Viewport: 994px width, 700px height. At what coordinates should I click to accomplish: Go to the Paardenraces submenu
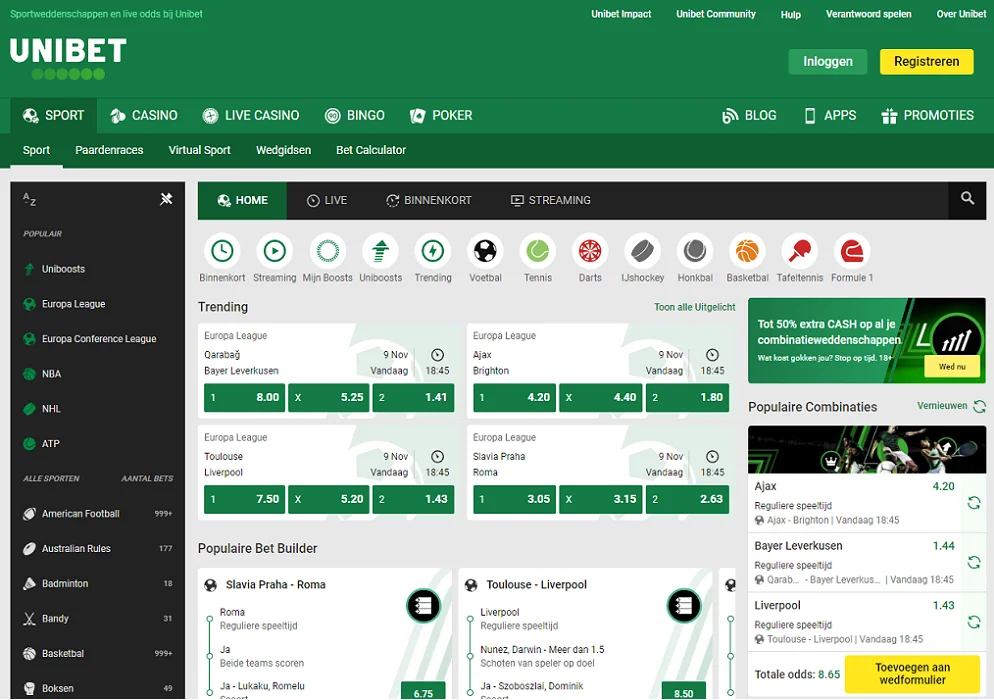tap(109, 150)
